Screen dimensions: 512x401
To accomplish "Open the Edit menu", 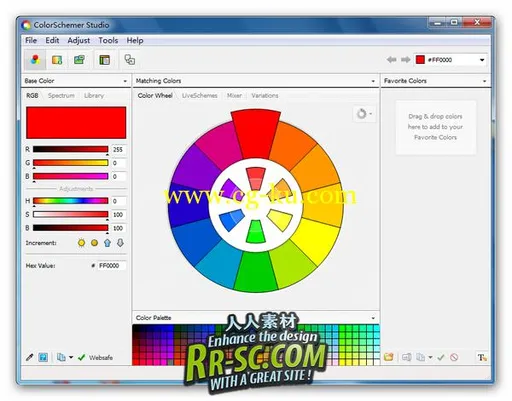I will pos(52,40).
